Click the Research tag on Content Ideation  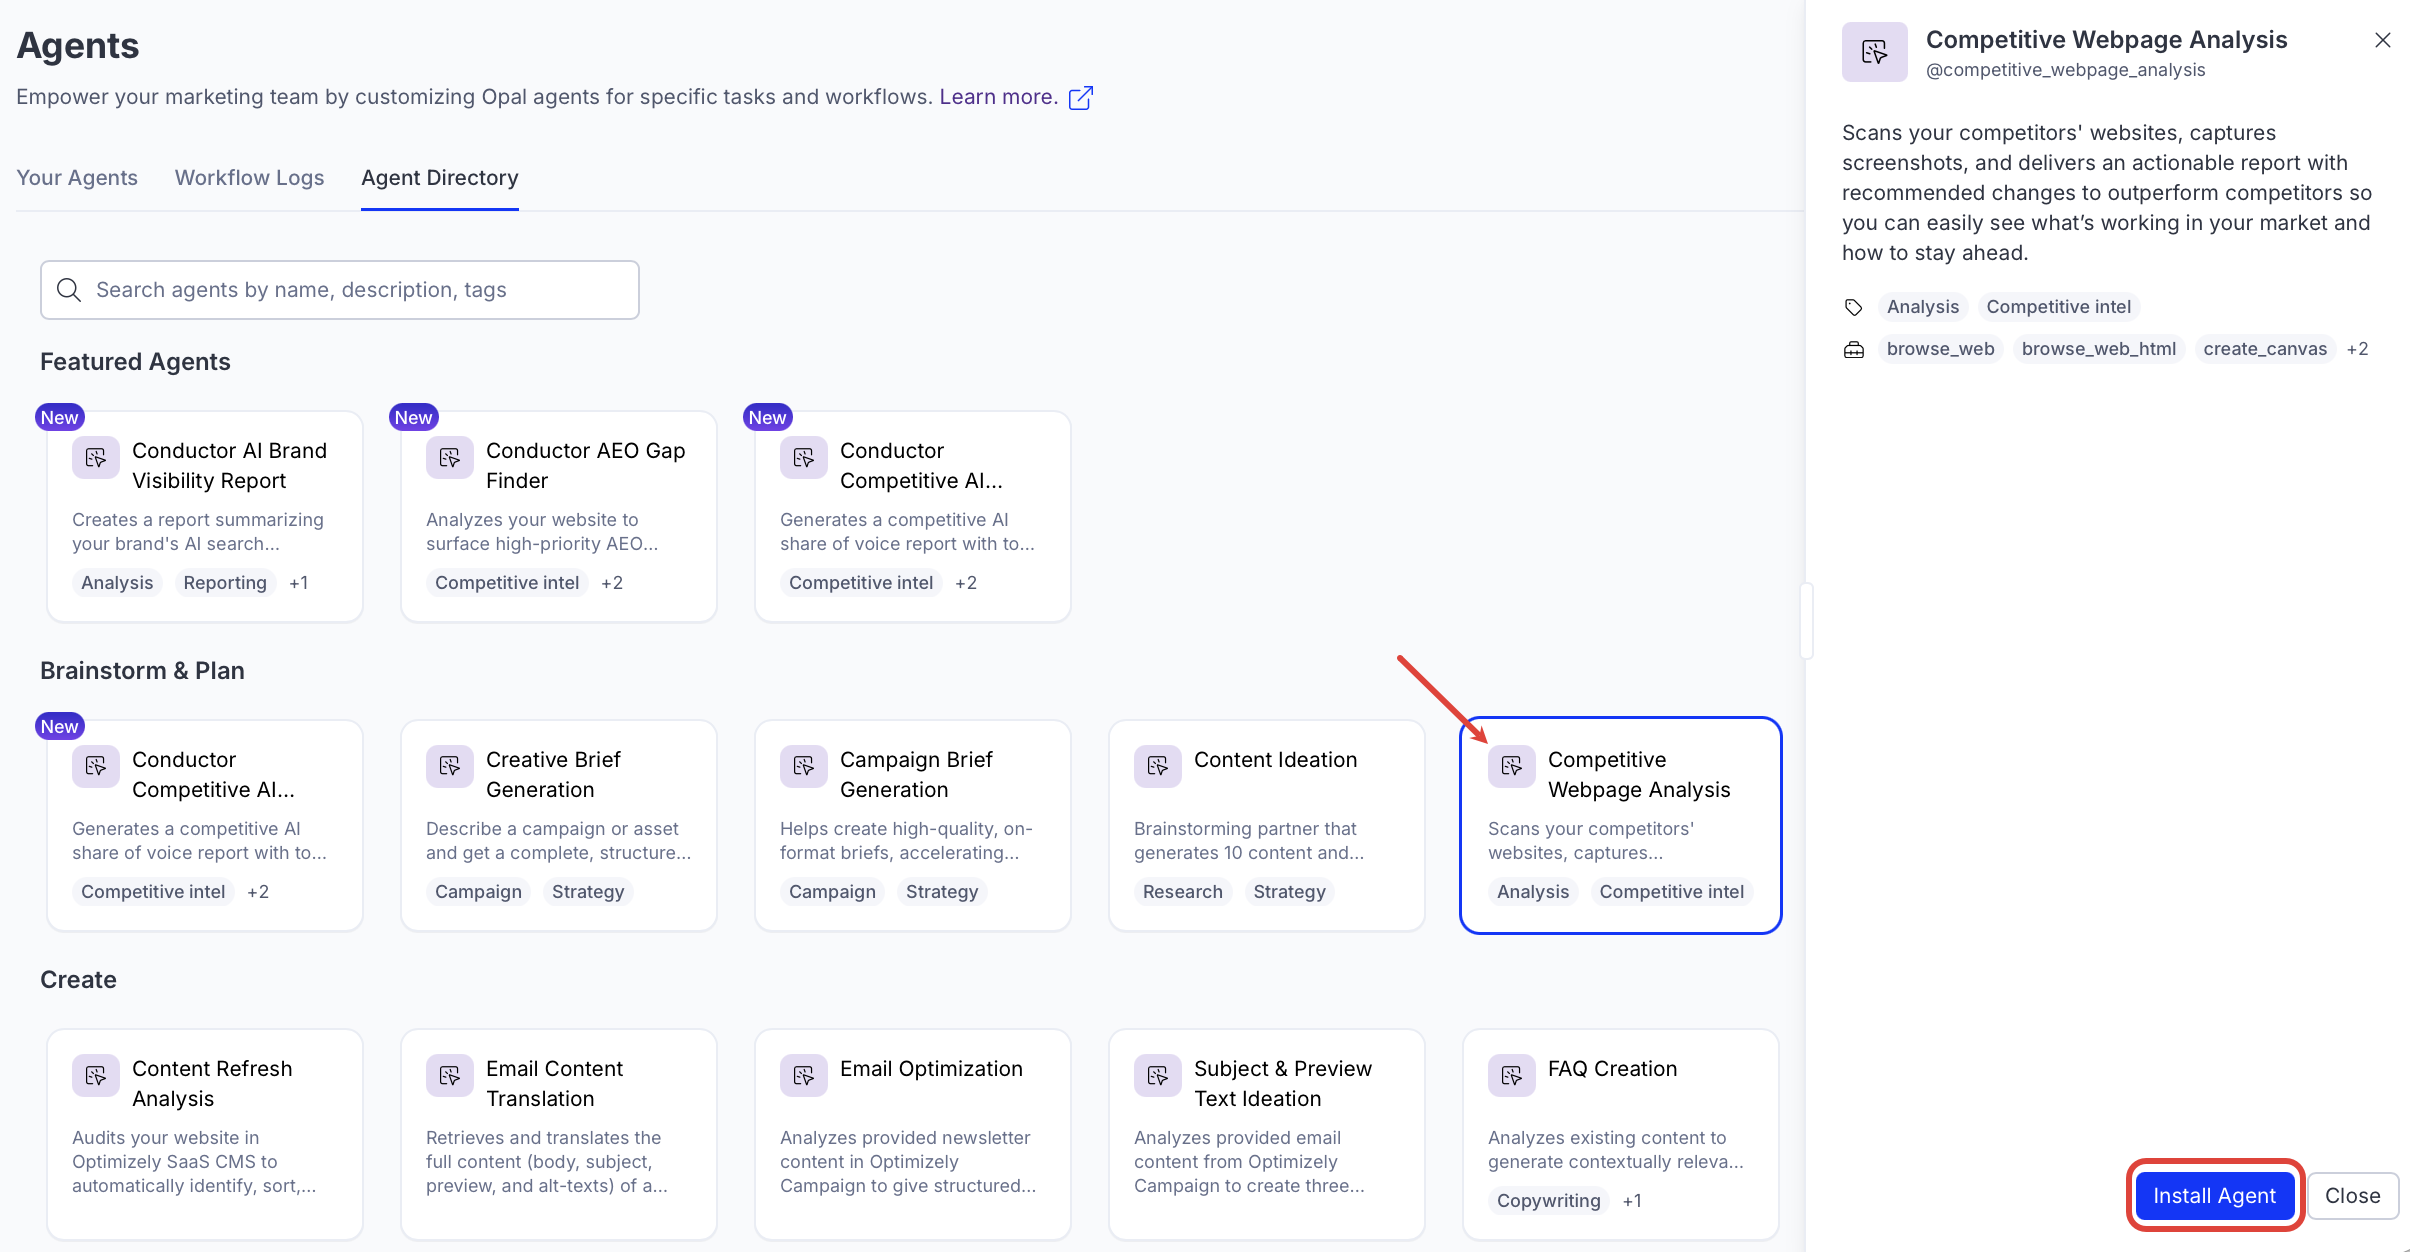[x=1183, y=892]
